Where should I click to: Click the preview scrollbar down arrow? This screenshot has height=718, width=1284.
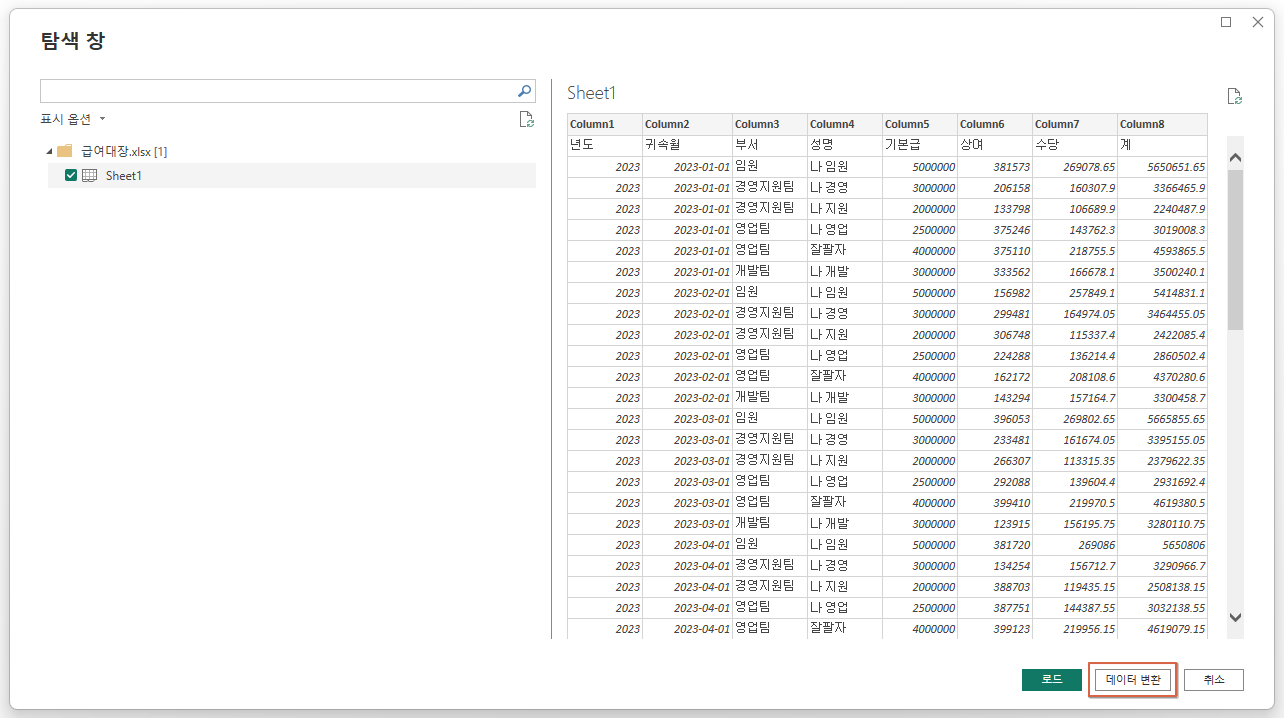[1235, 617]
